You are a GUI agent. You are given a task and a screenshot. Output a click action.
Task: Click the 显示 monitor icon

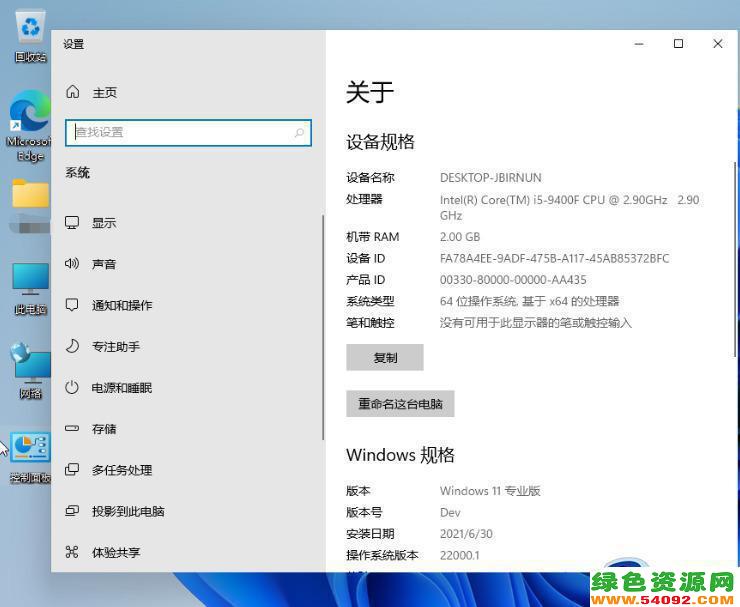(72, 222)
